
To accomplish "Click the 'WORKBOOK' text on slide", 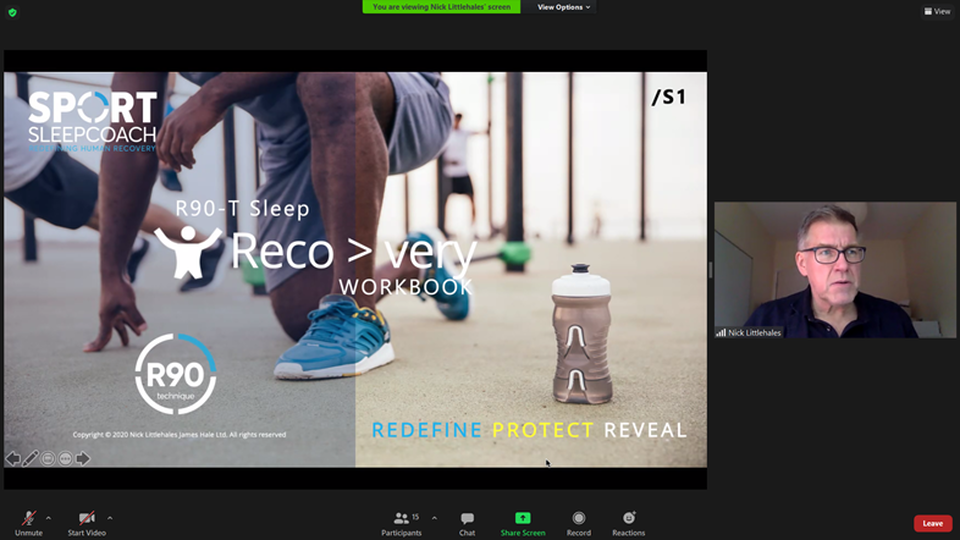I will 407,287.
